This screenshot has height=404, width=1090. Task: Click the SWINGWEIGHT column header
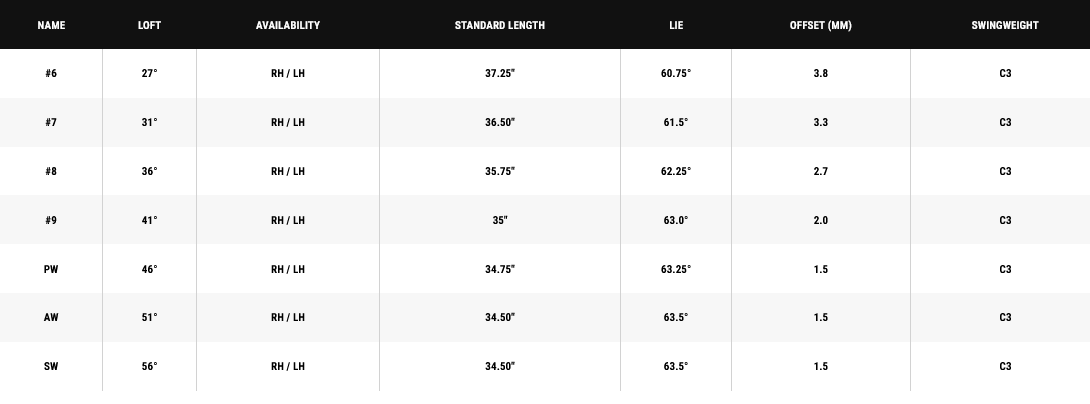click(x=1004, y=25)
